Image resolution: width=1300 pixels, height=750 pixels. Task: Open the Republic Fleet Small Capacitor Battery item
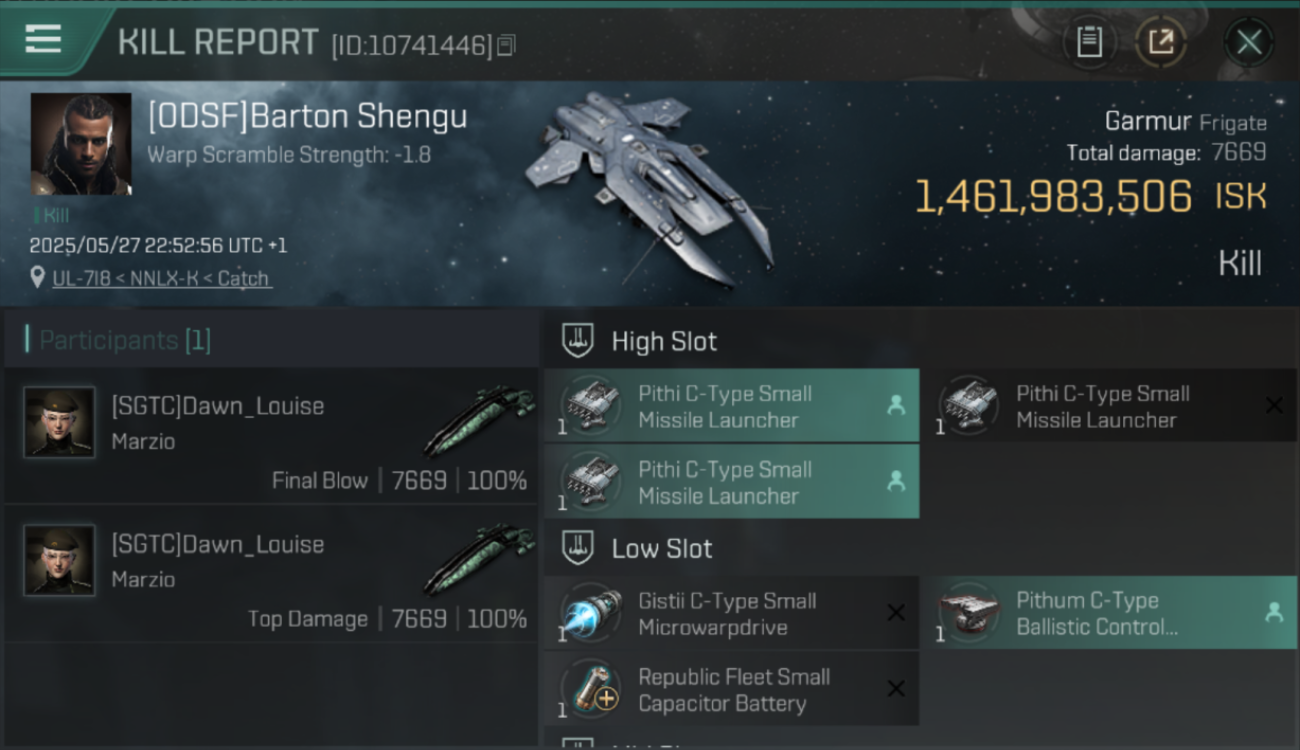[x=731, y=688]
